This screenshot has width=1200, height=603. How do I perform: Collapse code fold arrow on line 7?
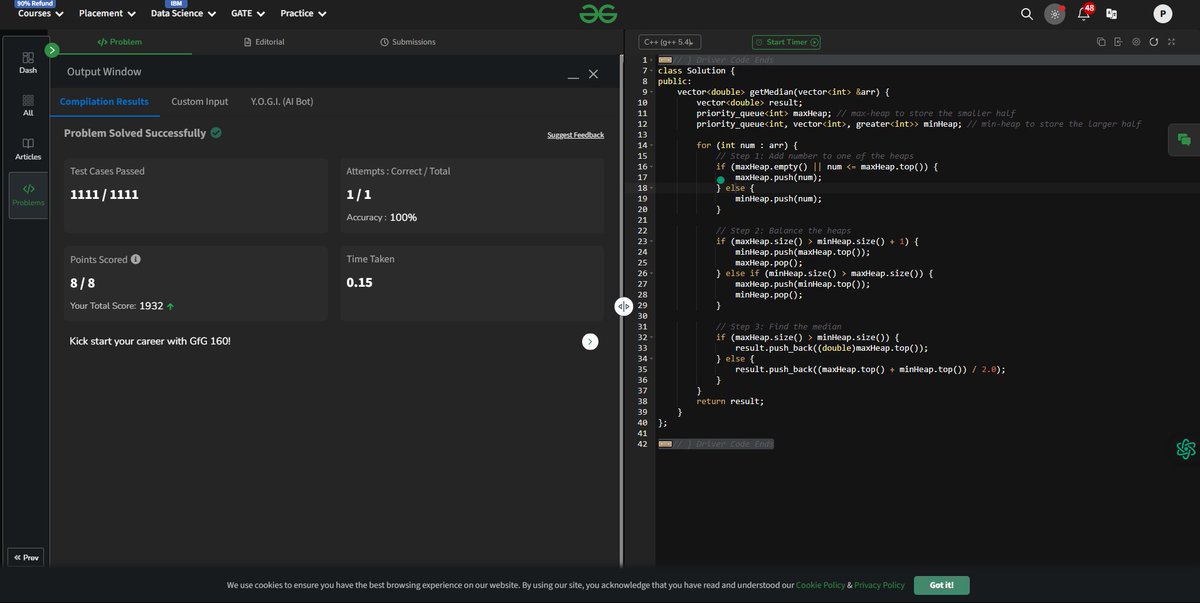pos(651,71)
